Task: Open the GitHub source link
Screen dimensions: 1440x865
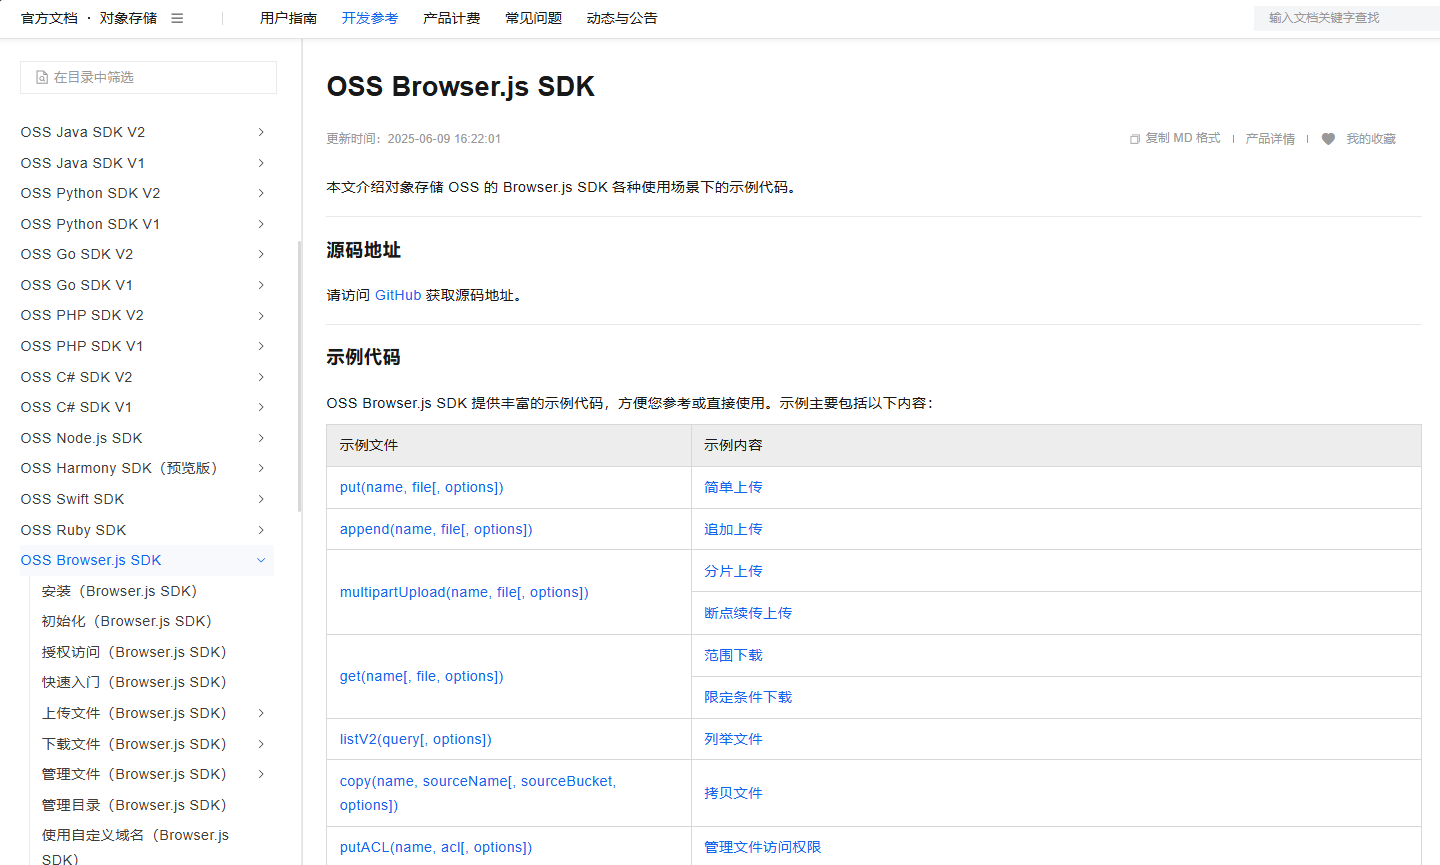Action: [x=398, y=295]
